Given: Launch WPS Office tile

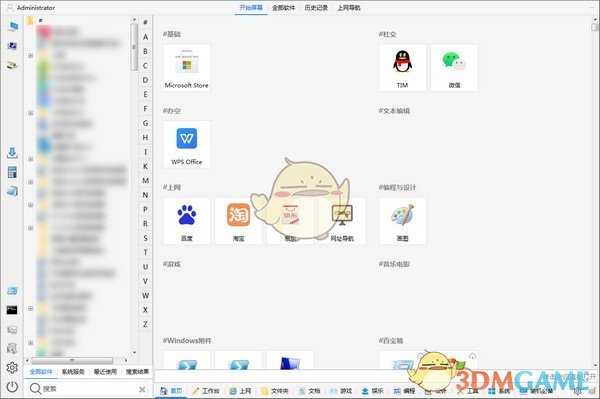Looking at the screenshot, I should coord(187,144).
